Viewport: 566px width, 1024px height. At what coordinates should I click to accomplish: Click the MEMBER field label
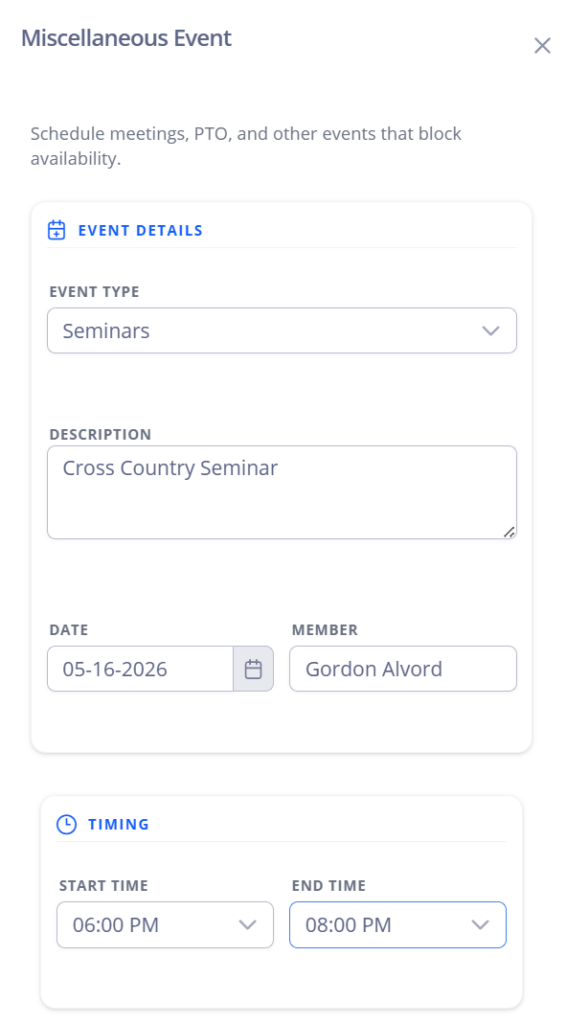pos(324,630)
